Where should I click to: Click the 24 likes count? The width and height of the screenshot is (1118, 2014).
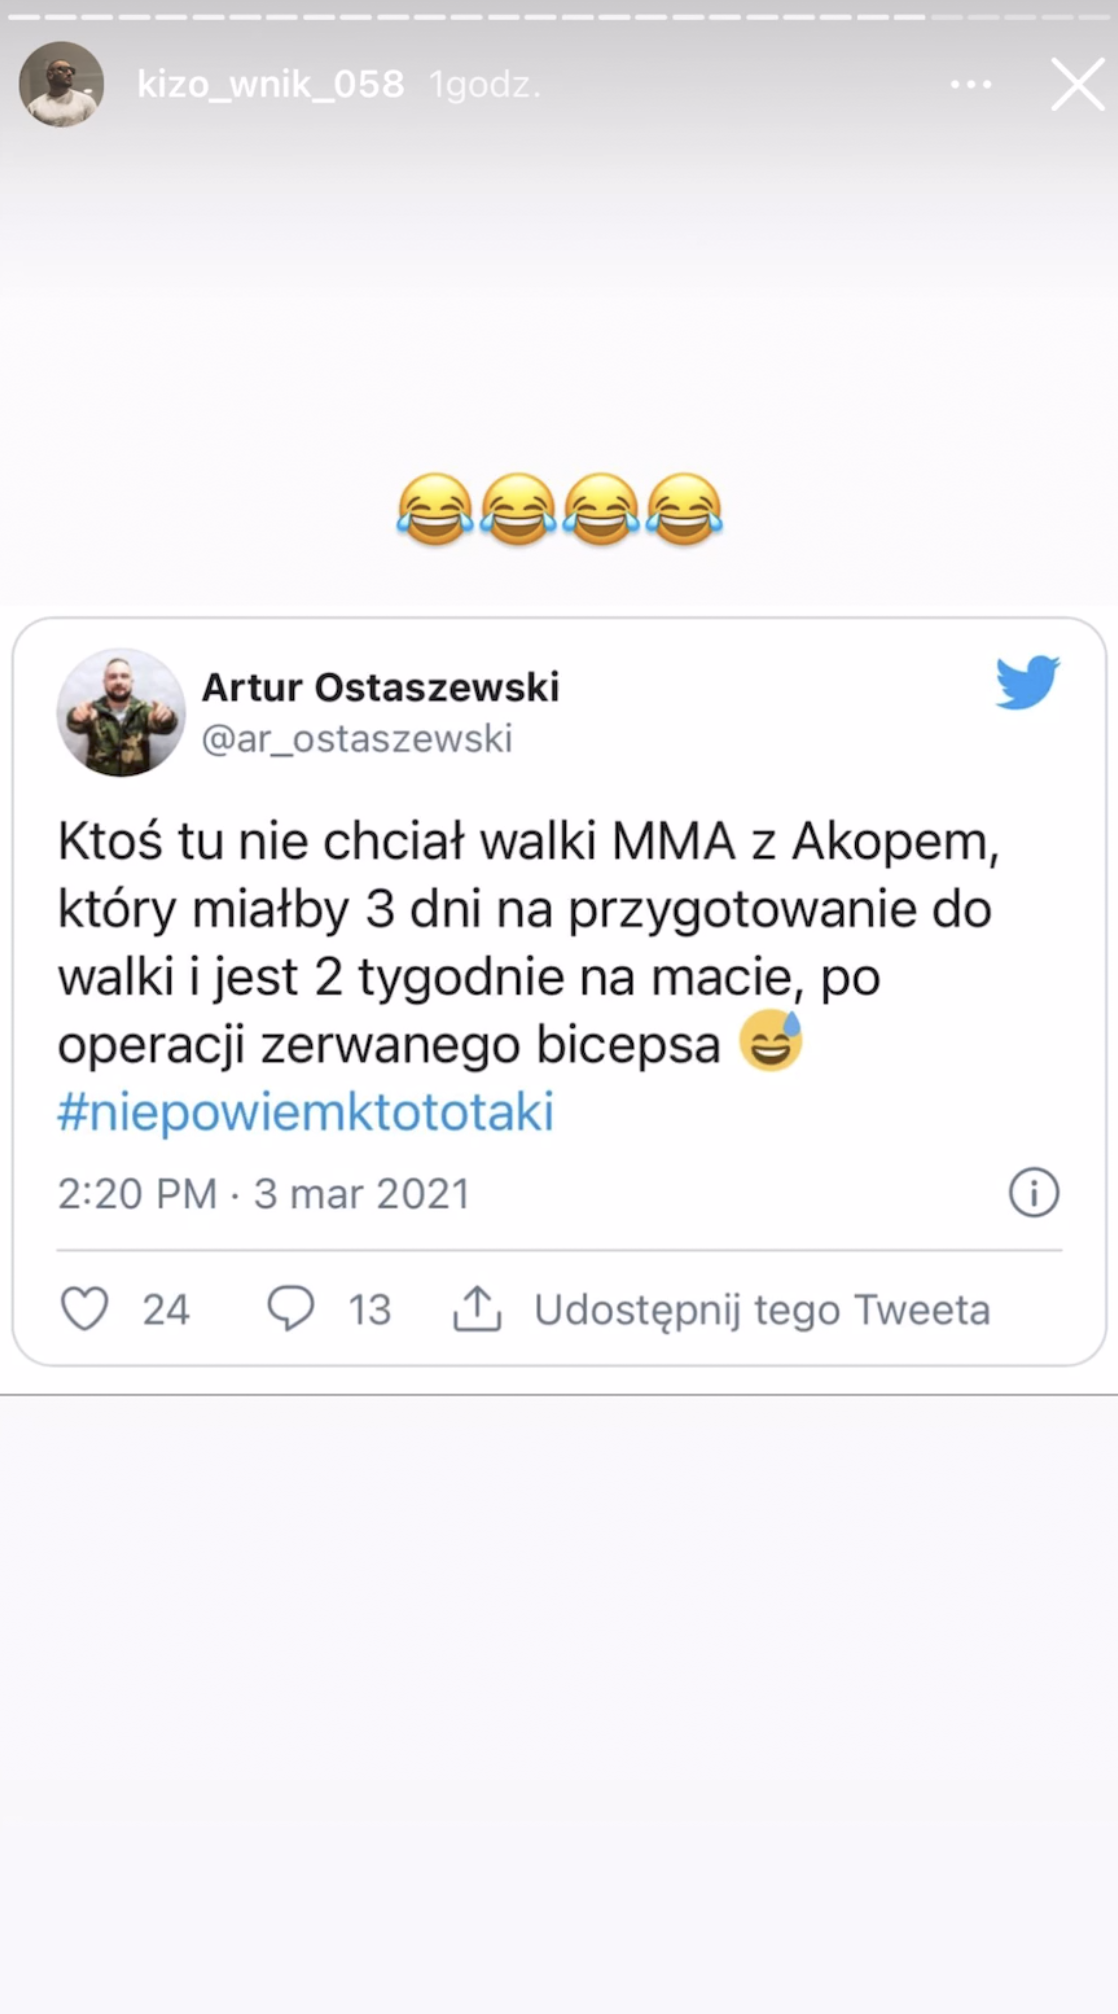pos(166,1310)
